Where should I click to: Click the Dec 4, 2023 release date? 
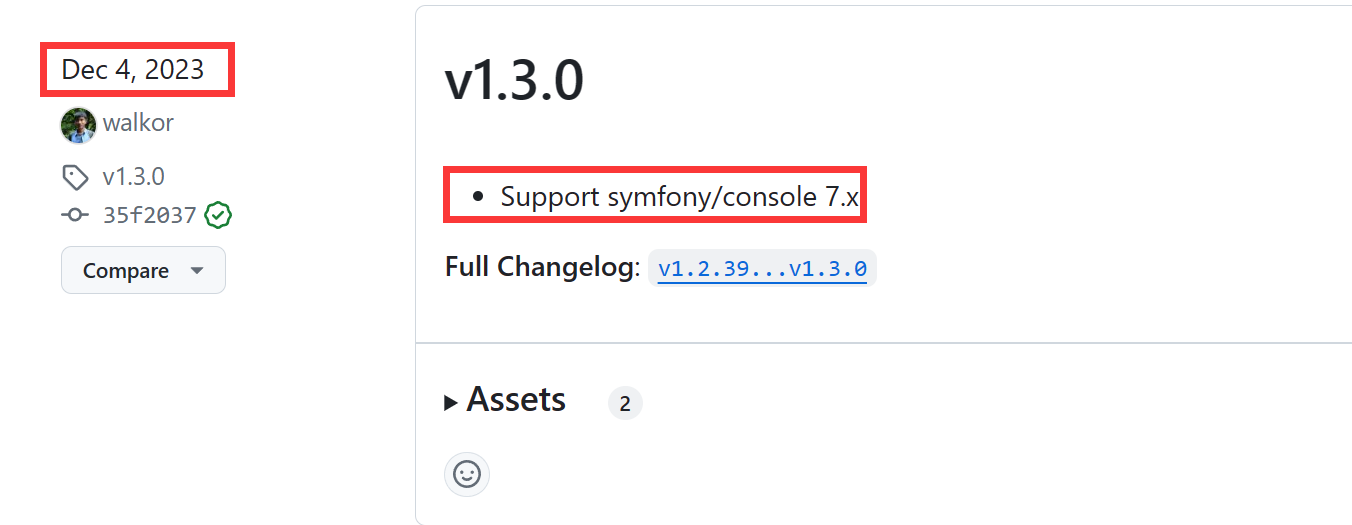point(133,70)
